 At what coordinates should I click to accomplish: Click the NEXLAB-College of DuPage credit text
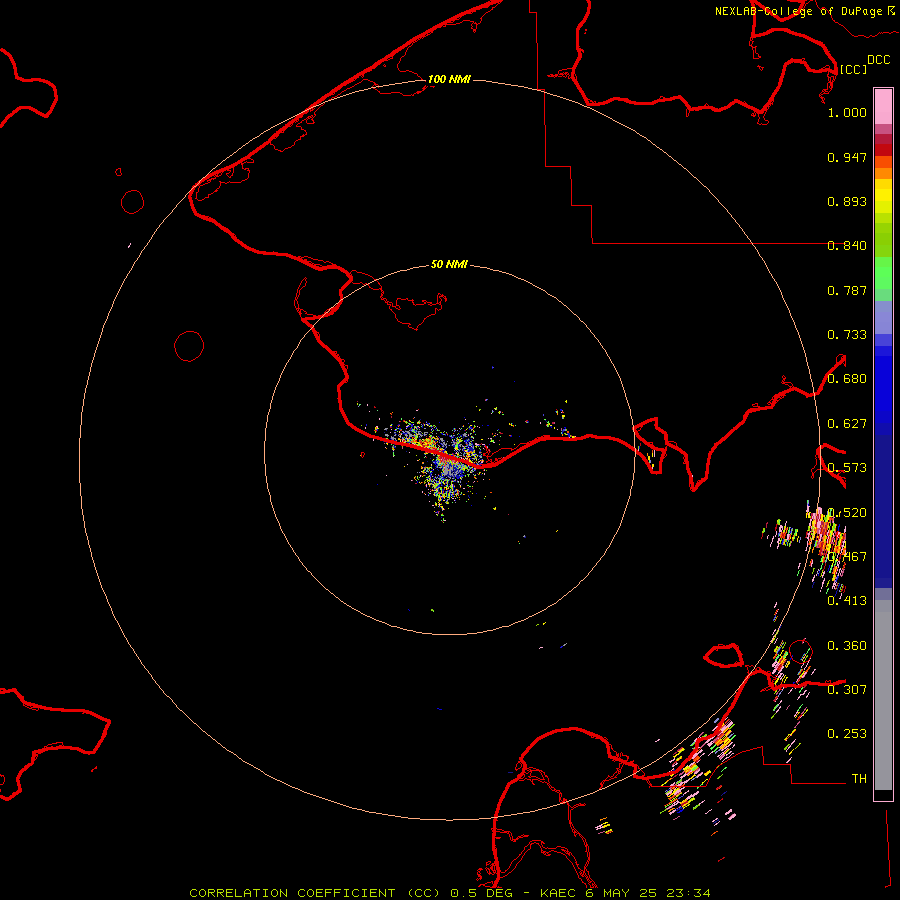coord(799,11)
